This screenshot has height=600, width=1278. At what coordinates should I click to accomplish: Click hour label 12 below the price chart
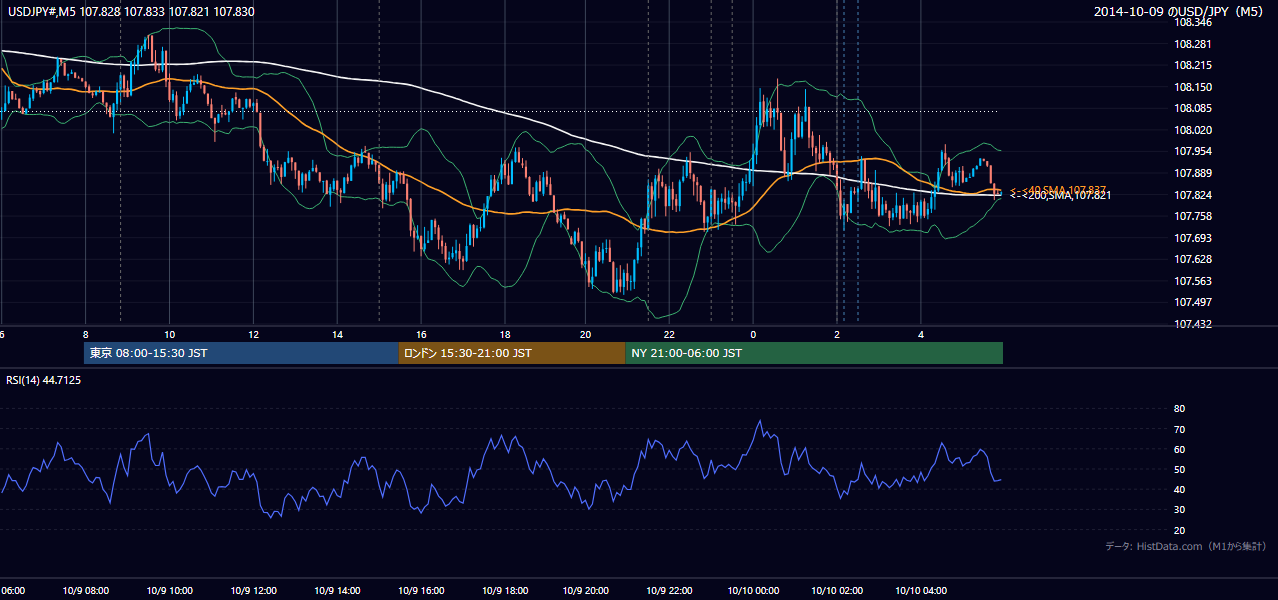[253, 334]
